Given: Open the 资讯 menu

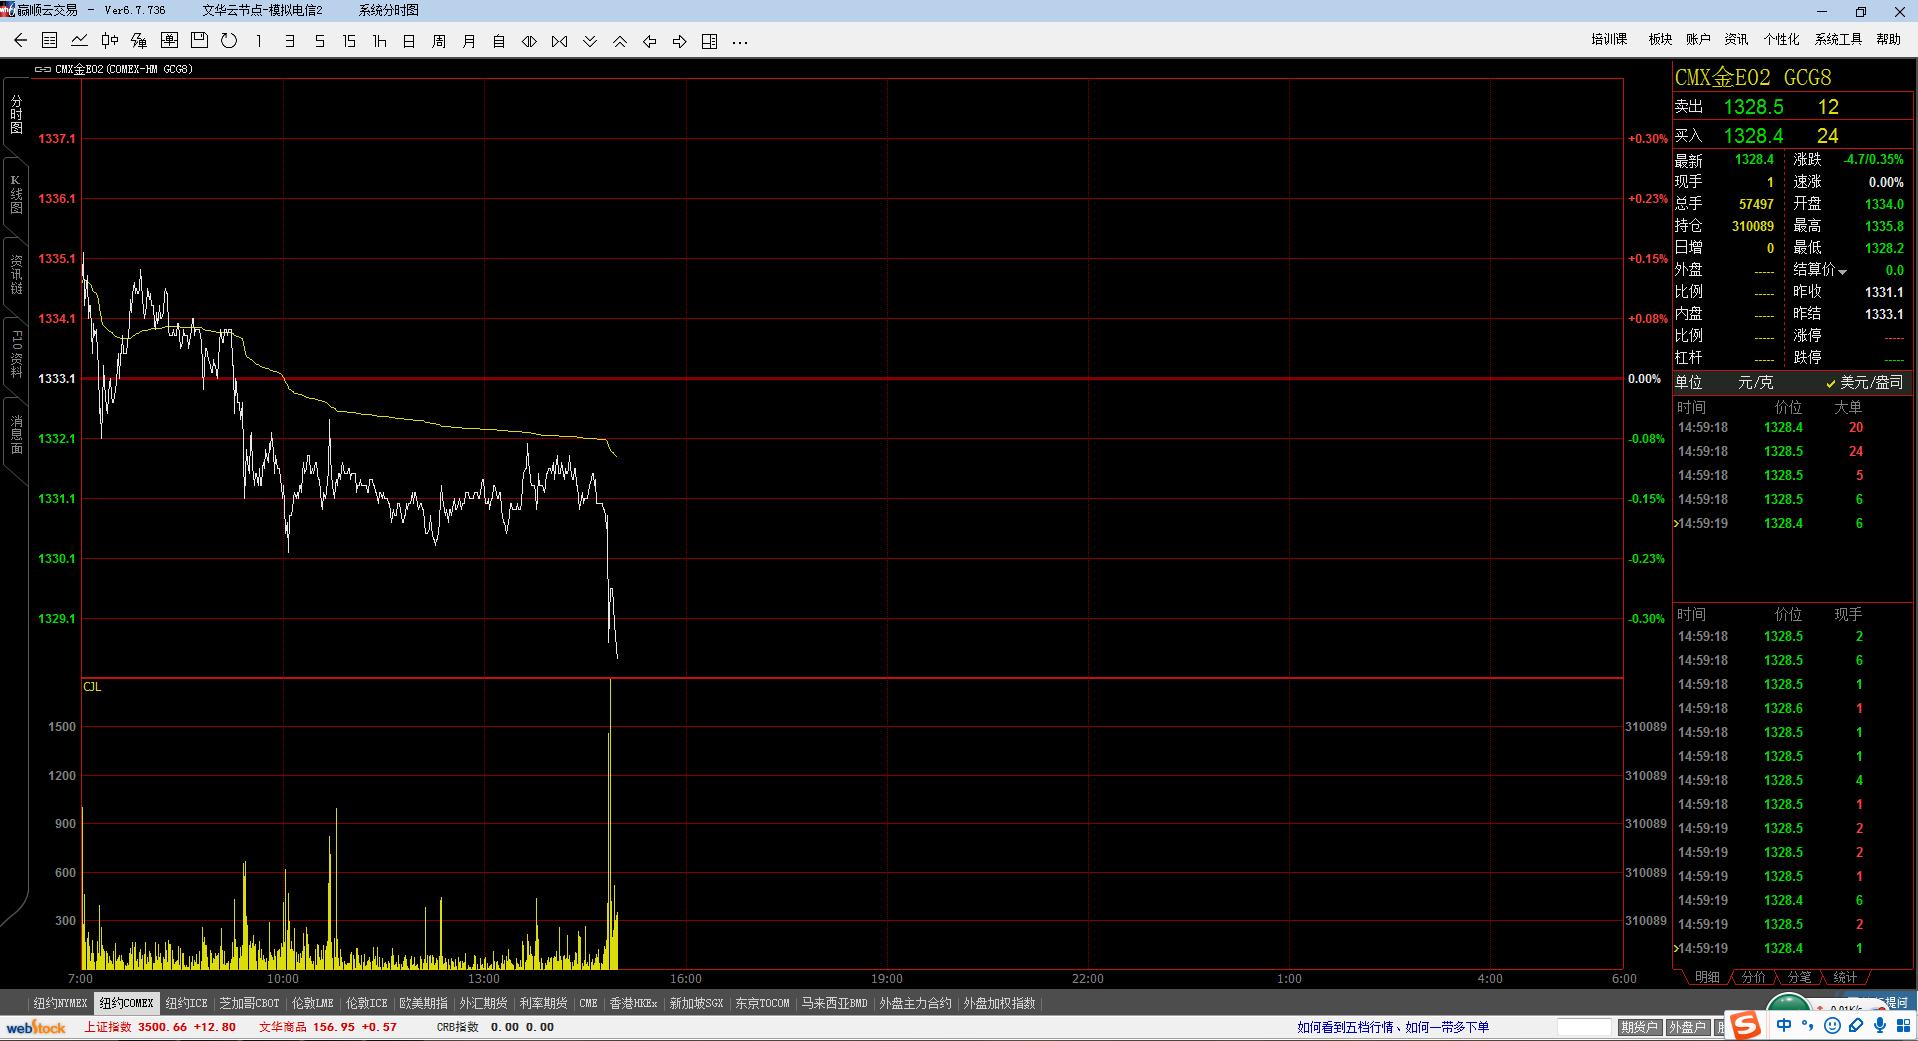Looking at the screenshot, I should [x=1736, y=39].
